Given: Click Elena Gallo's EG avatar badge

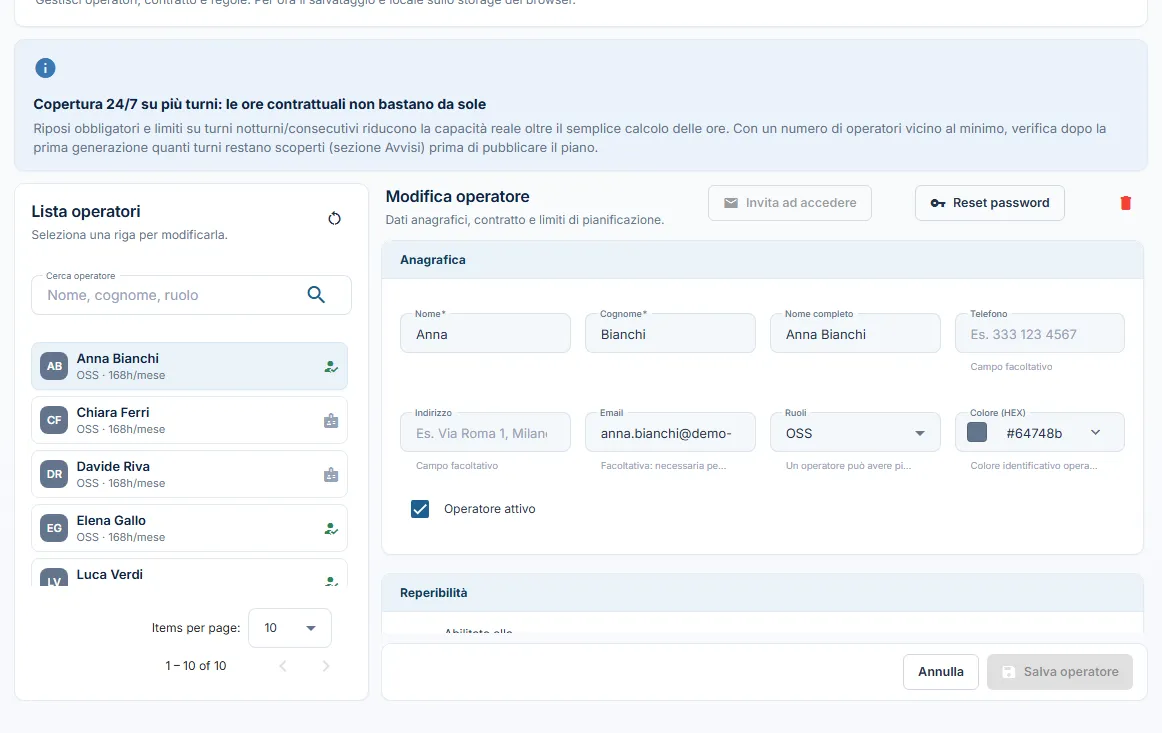Looking at the screenshot, I should click(54, 528).
